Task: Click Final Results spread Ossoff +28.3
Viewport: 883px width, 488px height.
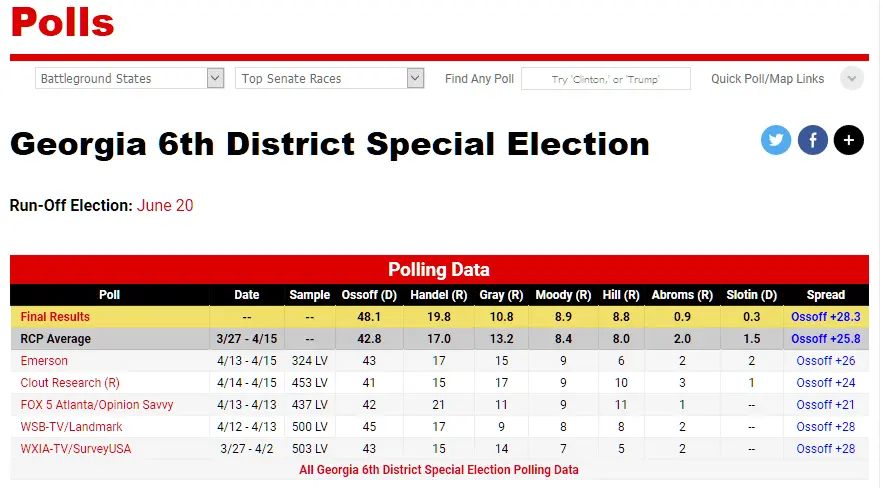Action: [826, 317]
